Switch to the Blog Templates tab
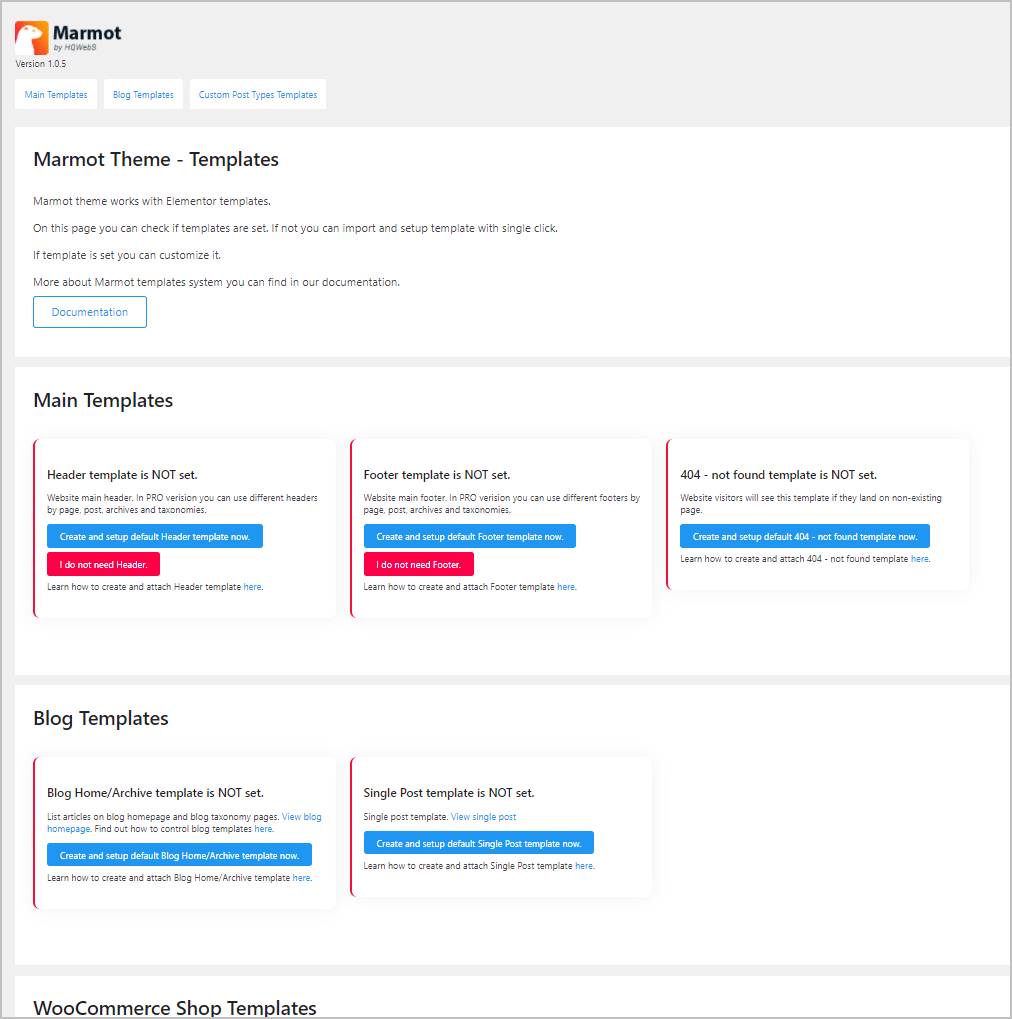Screen dimensions: 1012x1019 [x=143, y=95]
